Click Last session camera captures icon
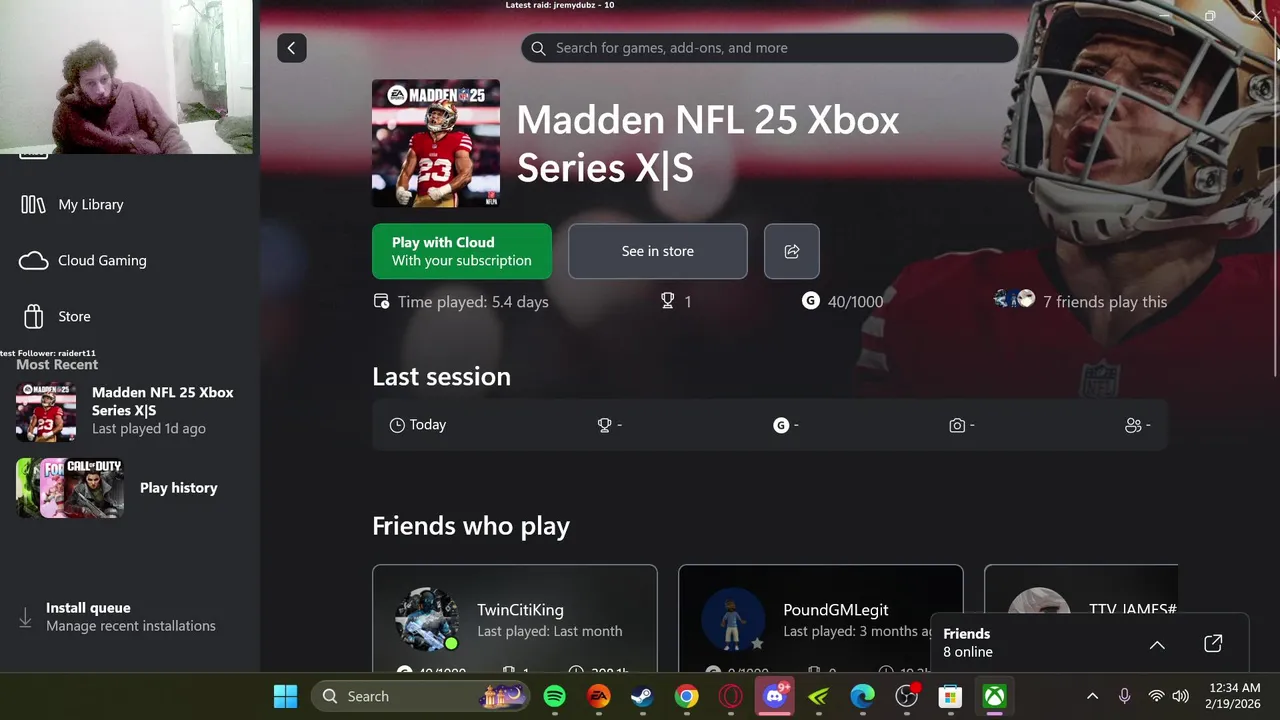 click(957, 425)
